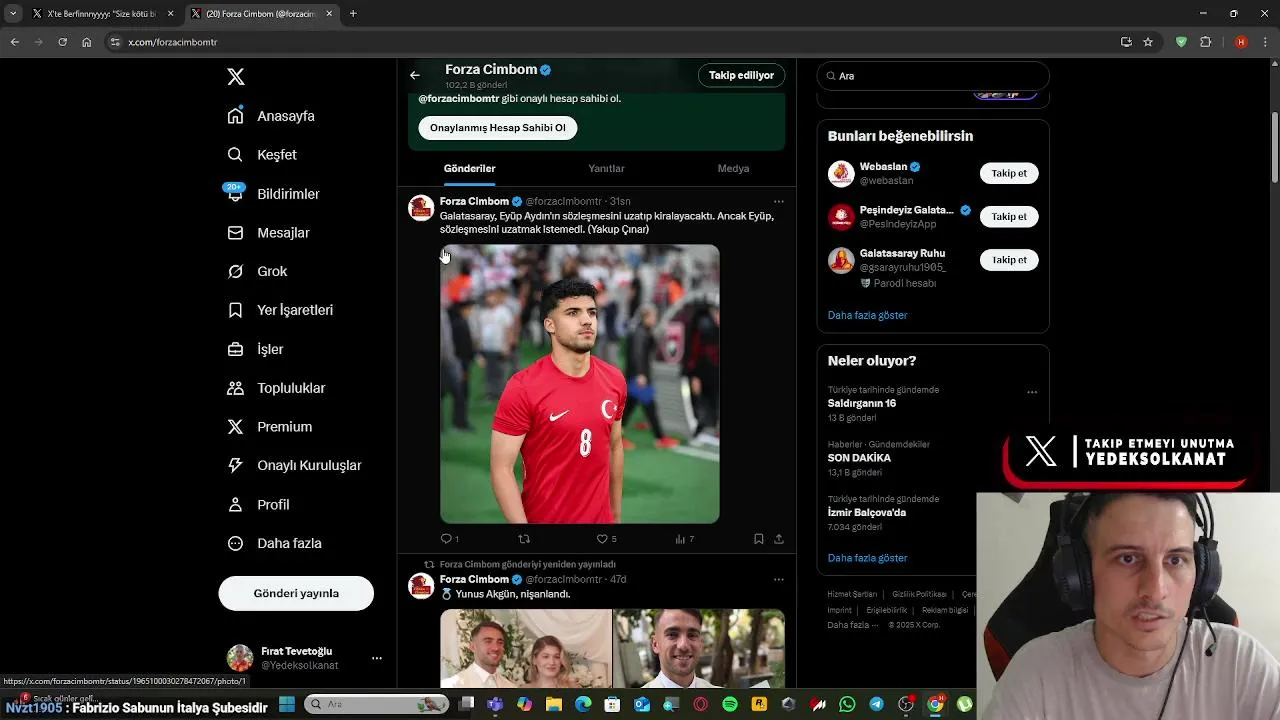This screenshot has width=1280, height=720.
Task: Share the Eyüp Aydın post
Action: (x=779, y=539)
